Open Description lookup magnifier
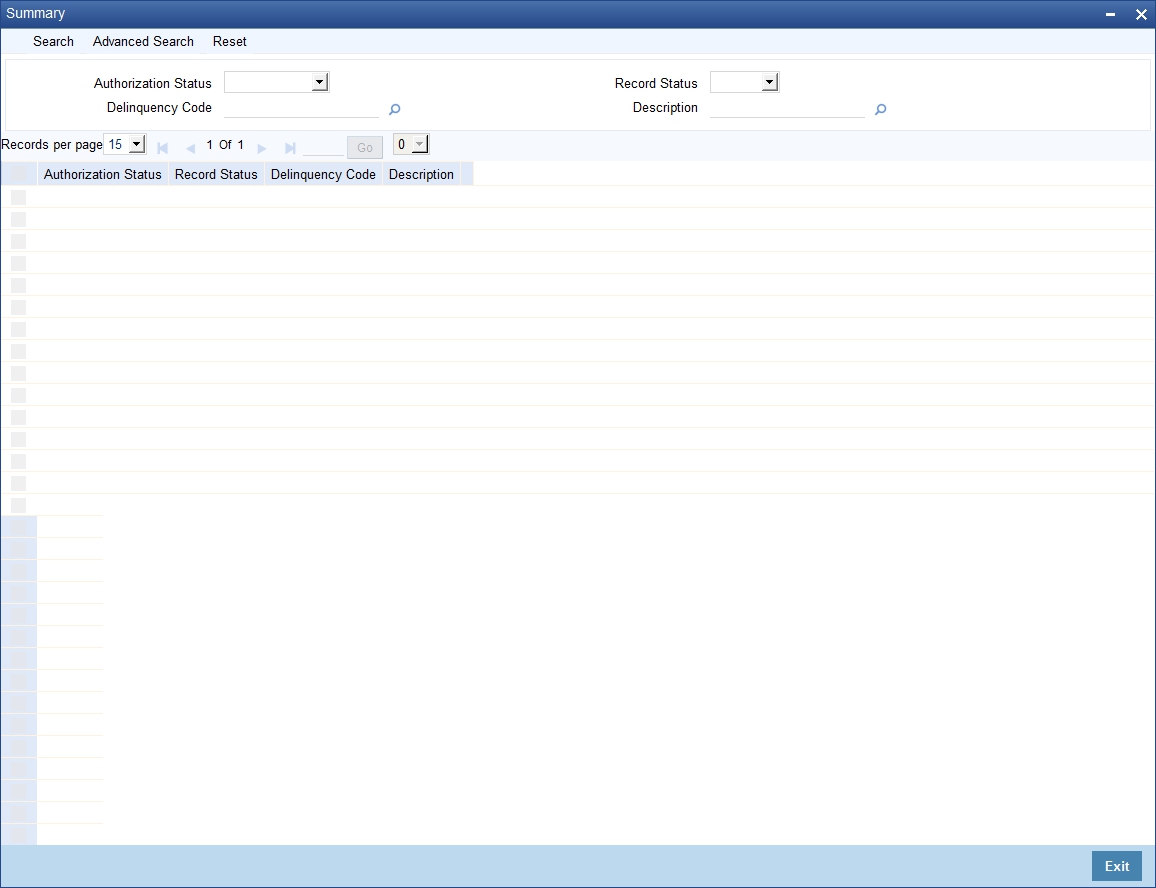Viewport: 1156px width, 888px height. pos(880,109)
